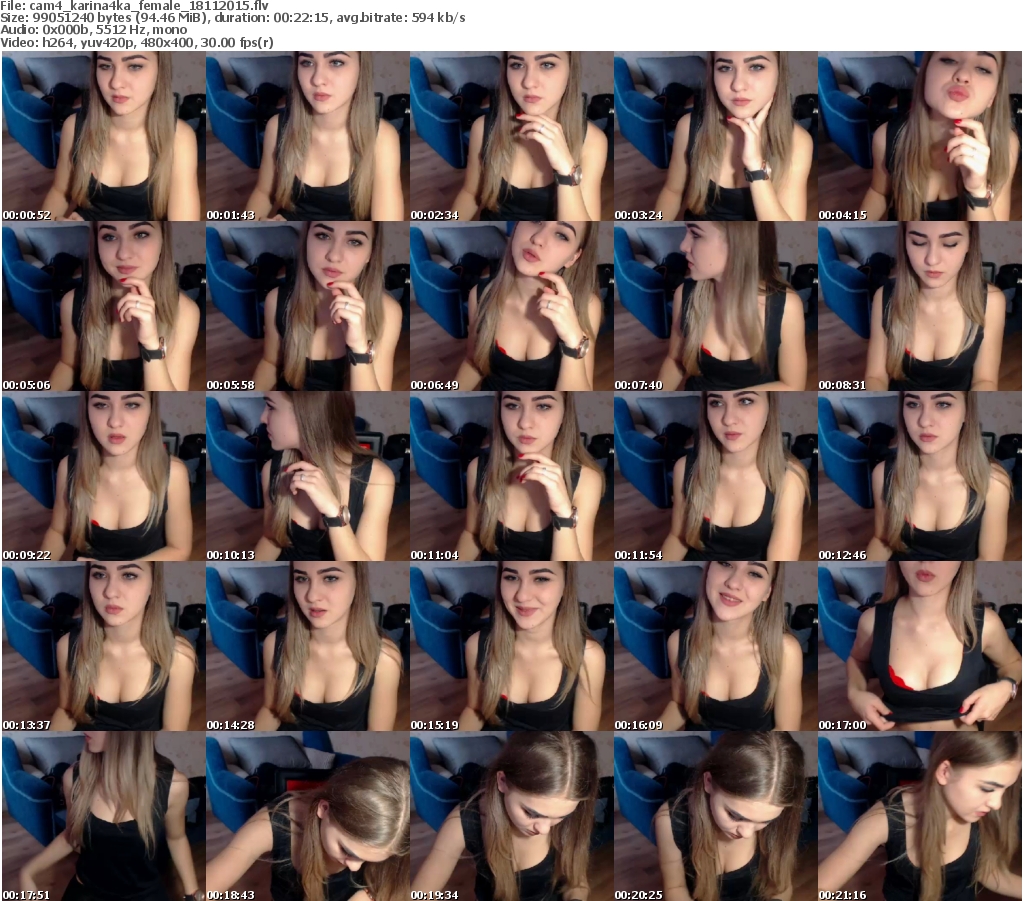
Task: Click the File name header line
Action: [135, 6]
